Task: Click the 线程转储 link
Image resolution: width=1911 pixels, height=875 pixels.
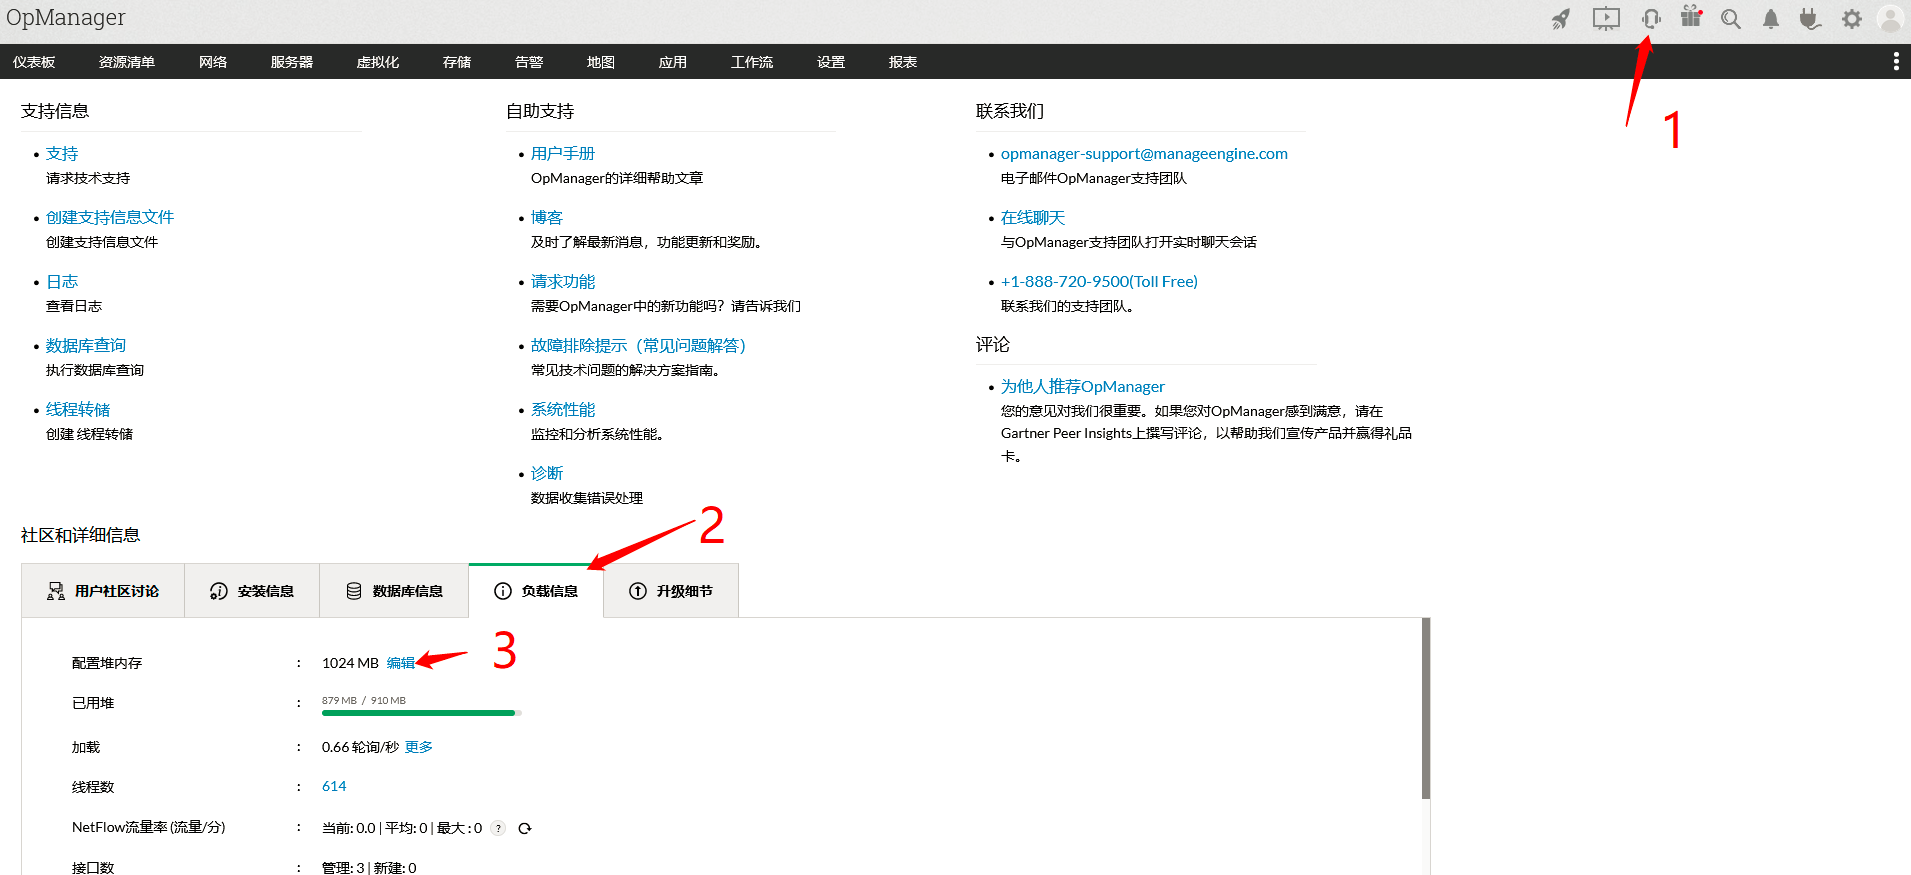Action: [x=78, y=410]
